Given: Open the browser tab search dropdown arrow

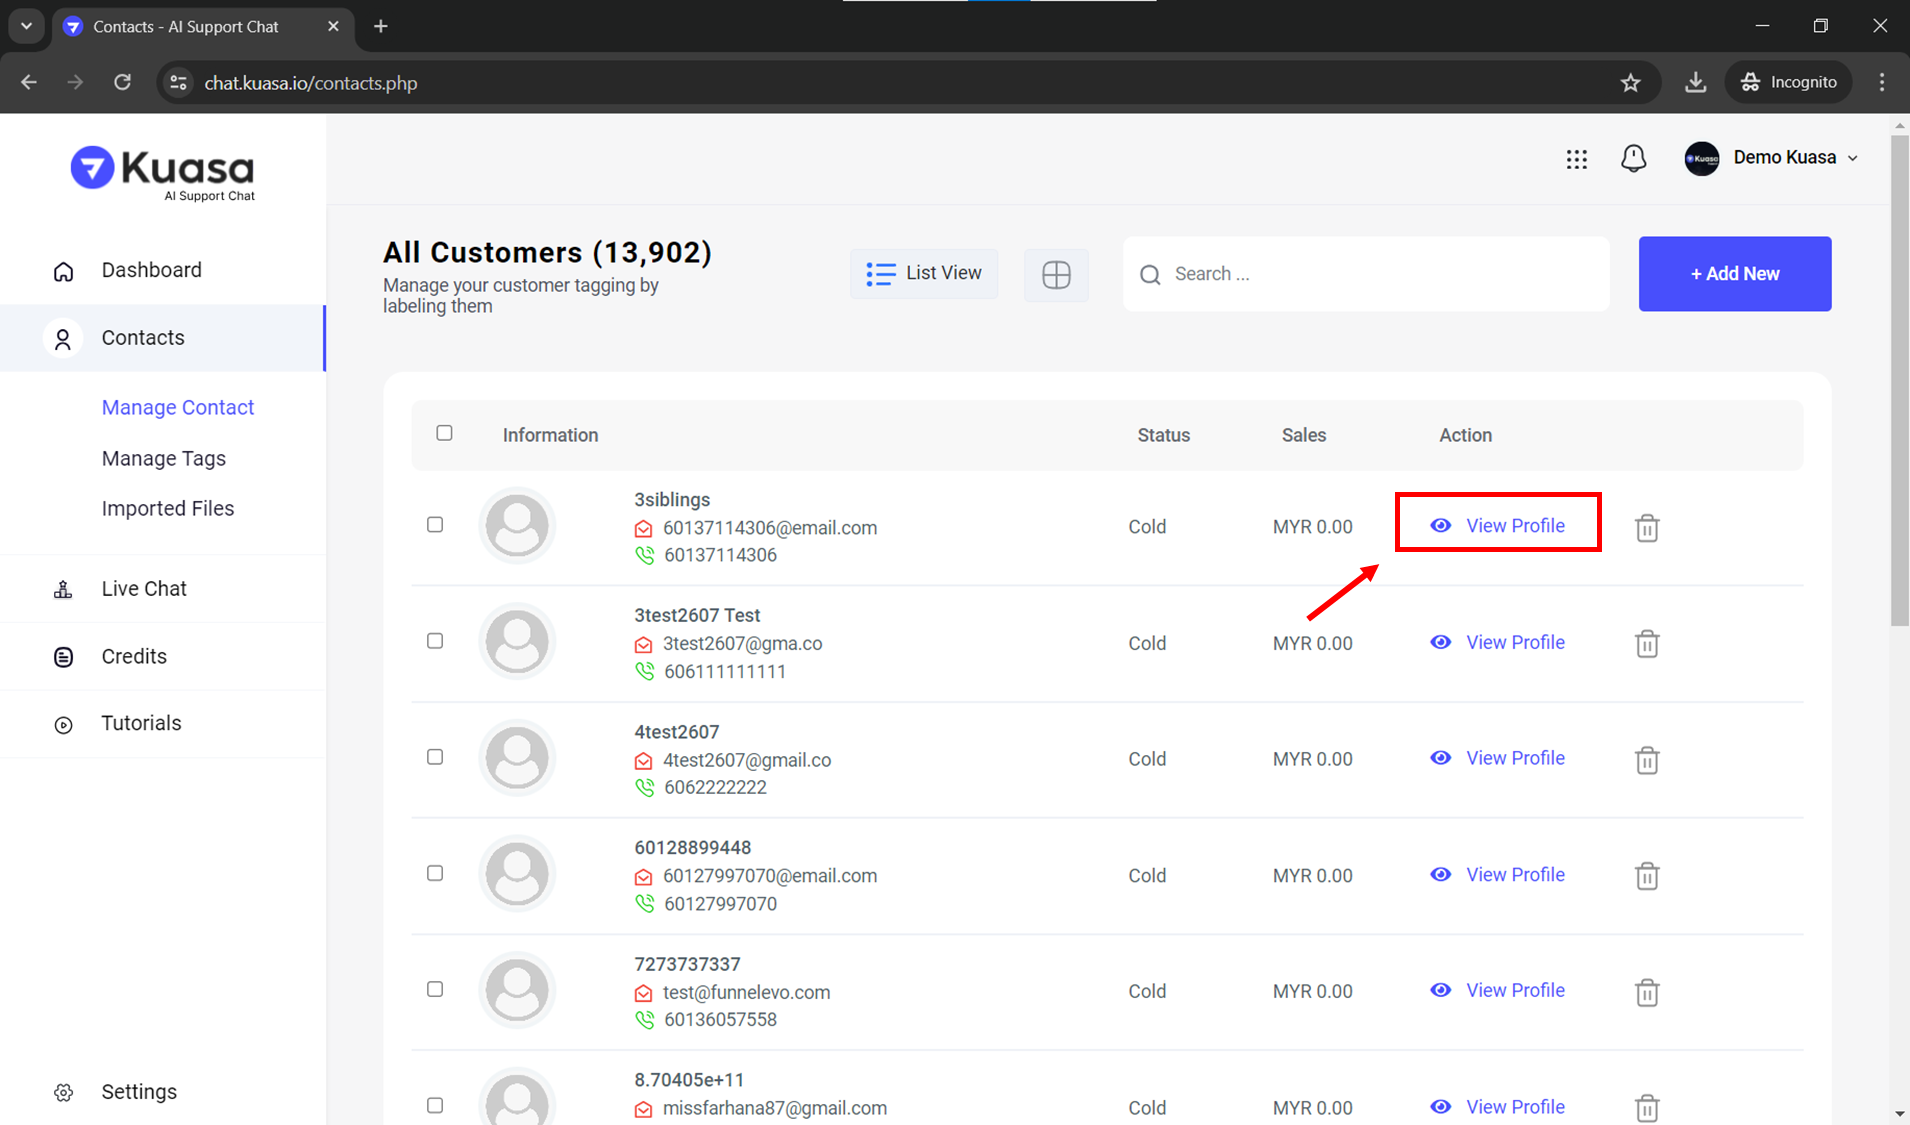Looking at the screenshot, I should [26, 26].
